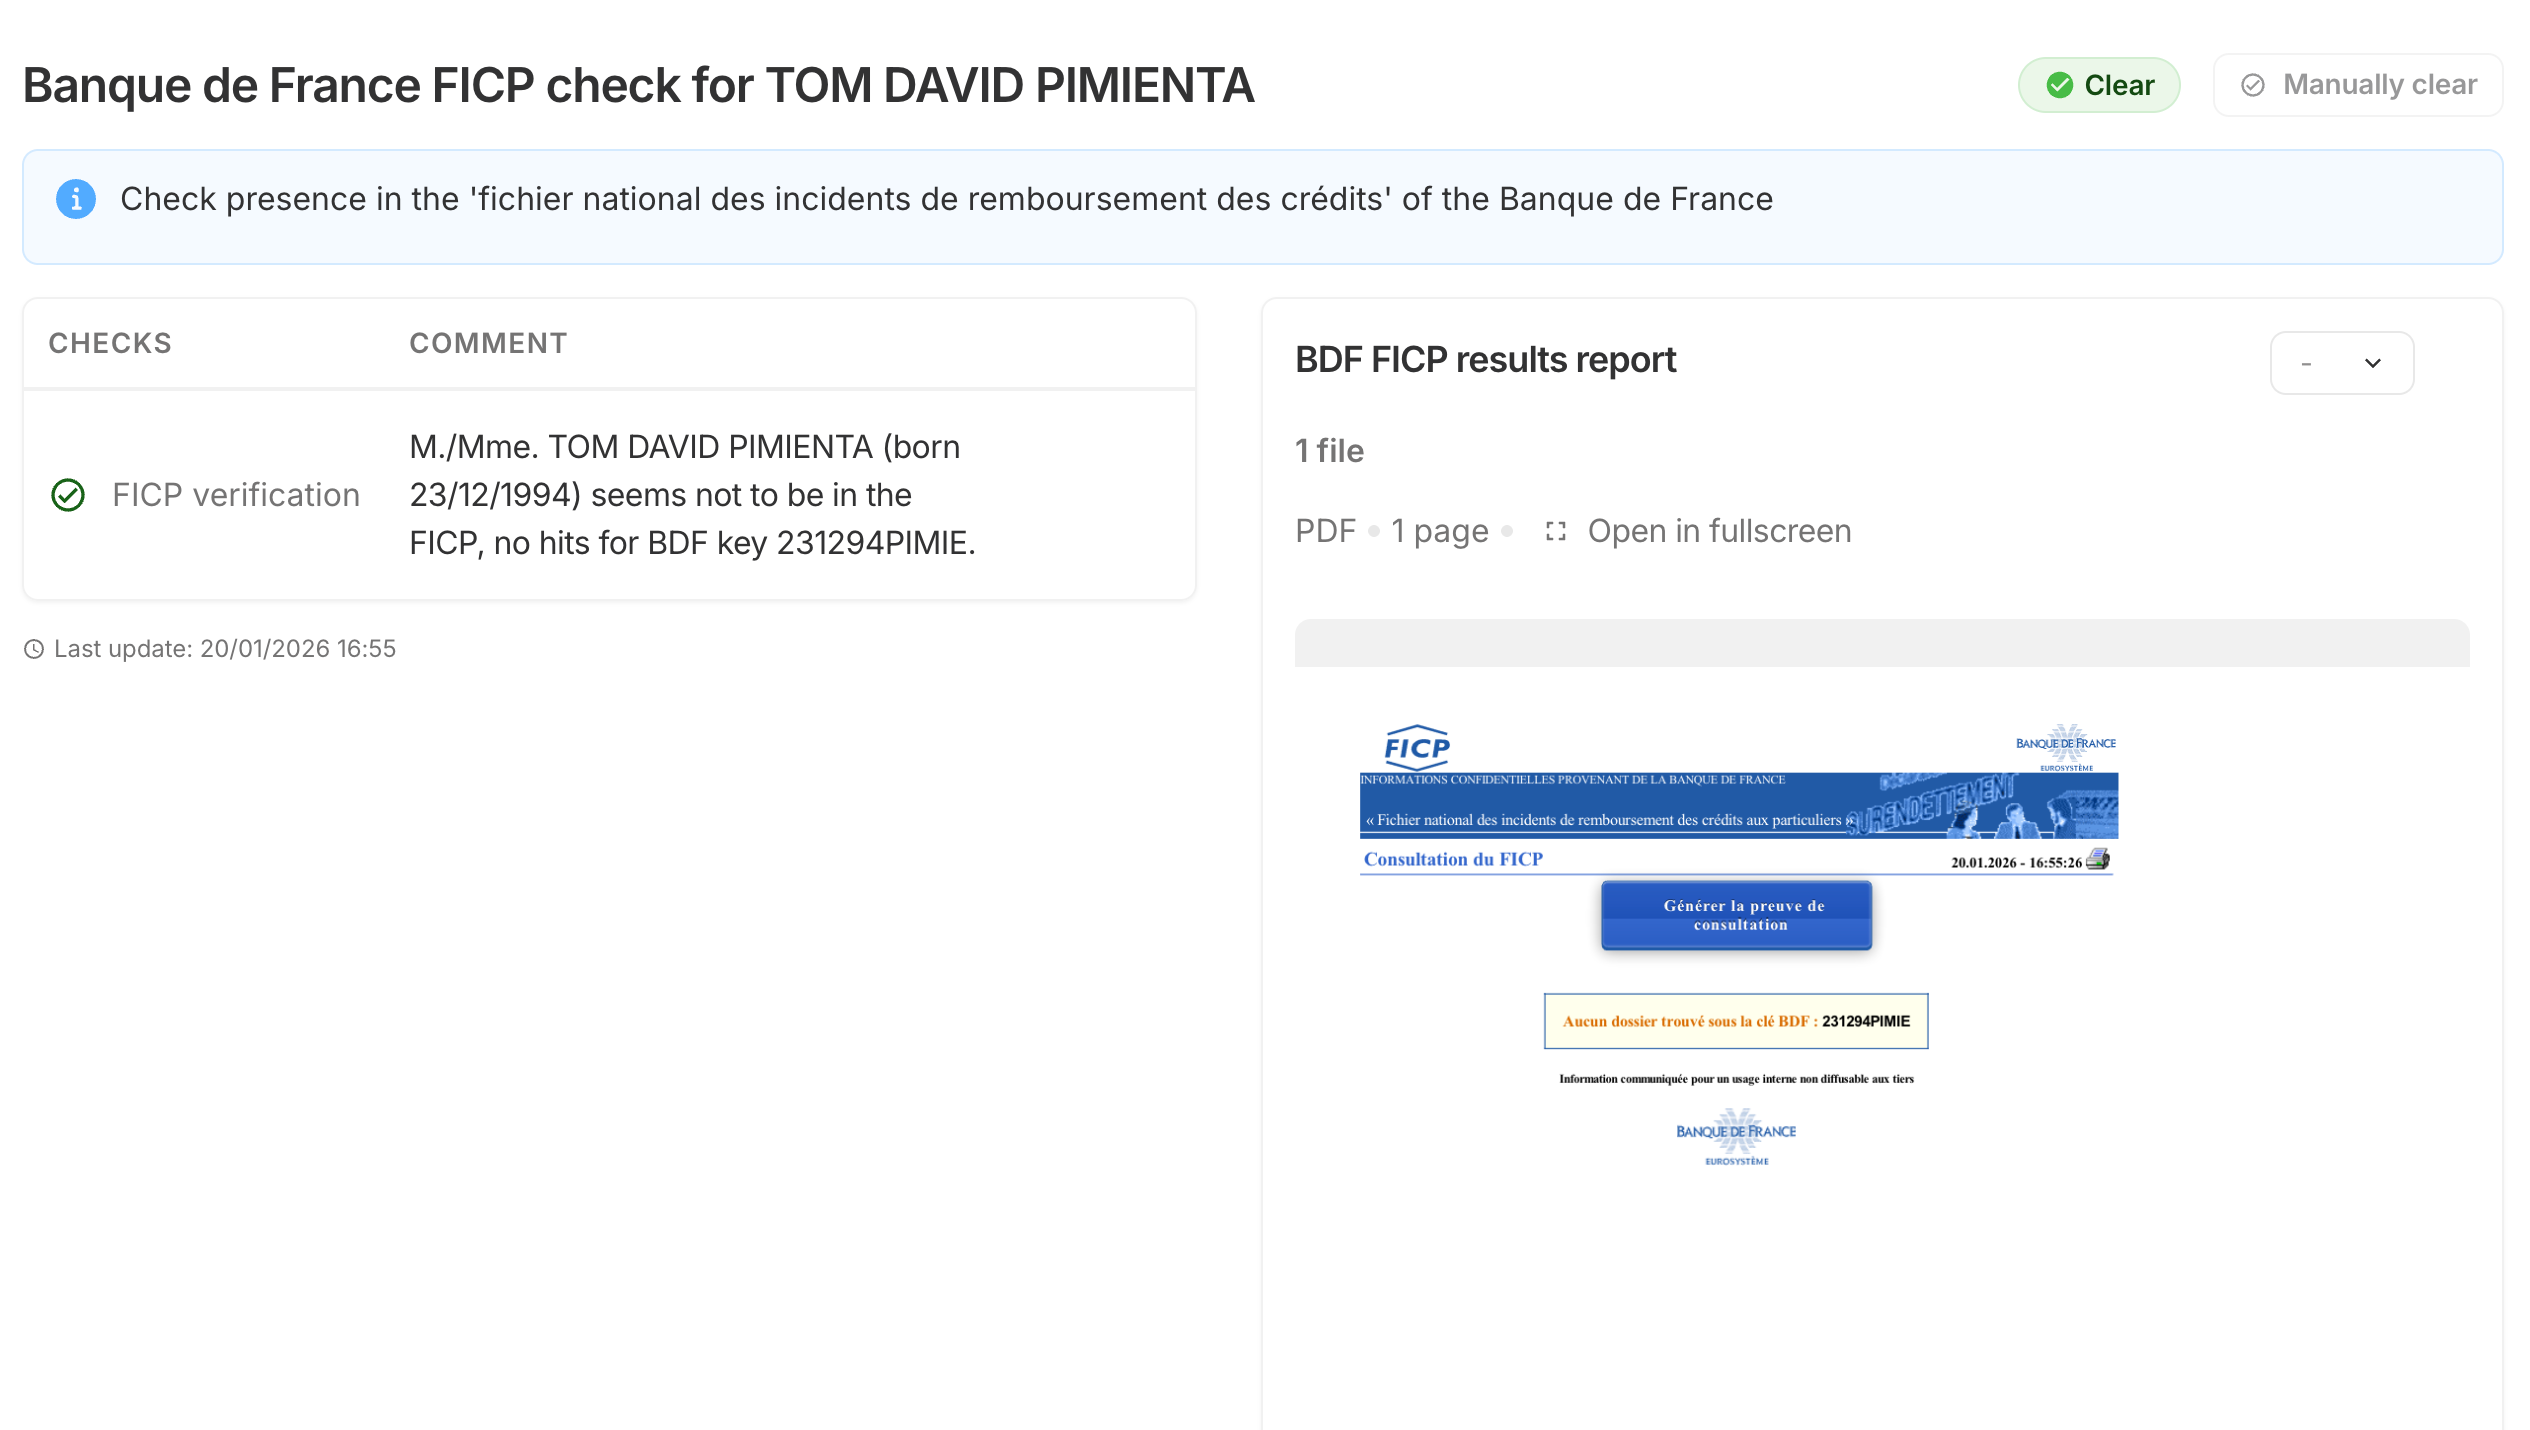
Task: Click the FICP logo in PDF preview
Action: click(x=1416, y=747)
